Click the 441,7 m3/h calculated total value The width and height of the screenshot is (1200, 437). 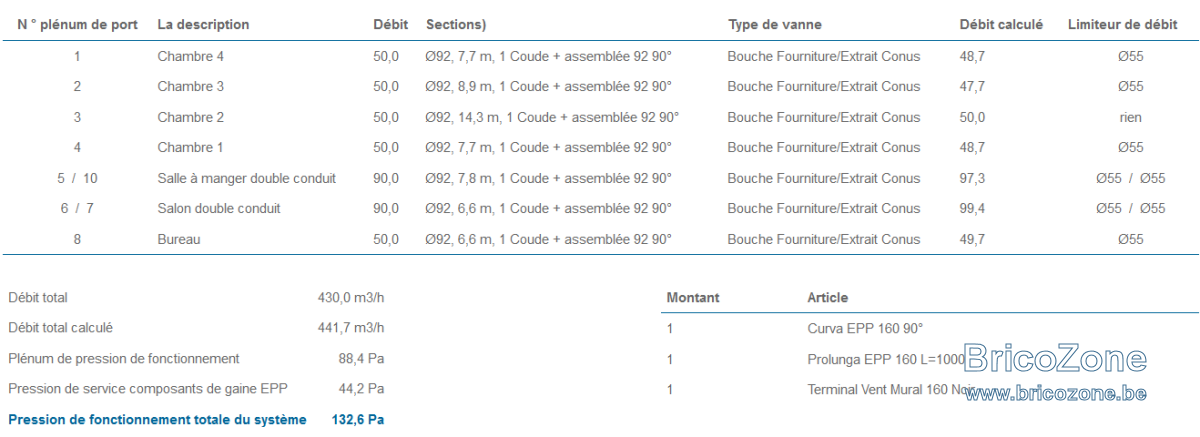351,328
